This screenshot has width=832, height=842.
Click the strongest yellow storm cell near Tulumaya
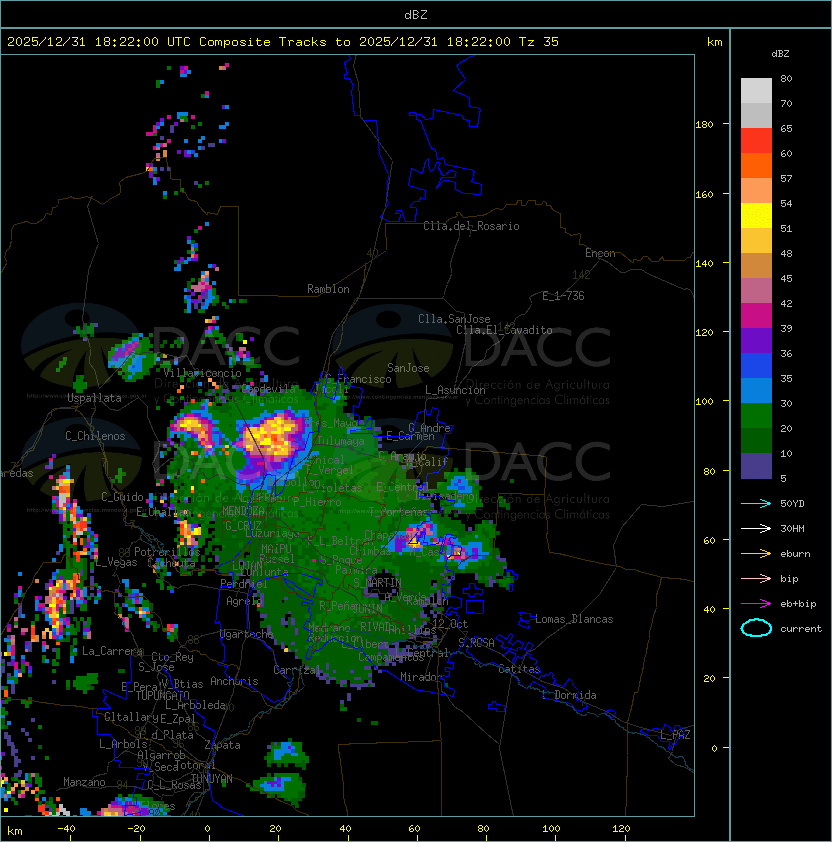pos(273,436)
